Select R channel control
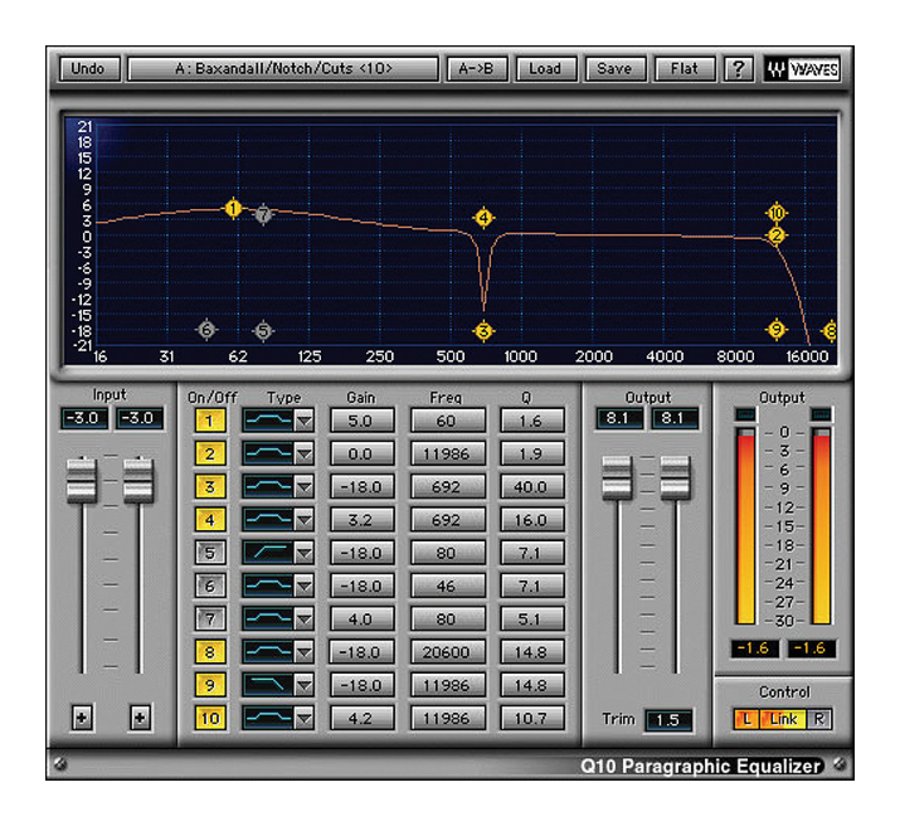This screenshot has height=826, width=900. pos(819,719)
